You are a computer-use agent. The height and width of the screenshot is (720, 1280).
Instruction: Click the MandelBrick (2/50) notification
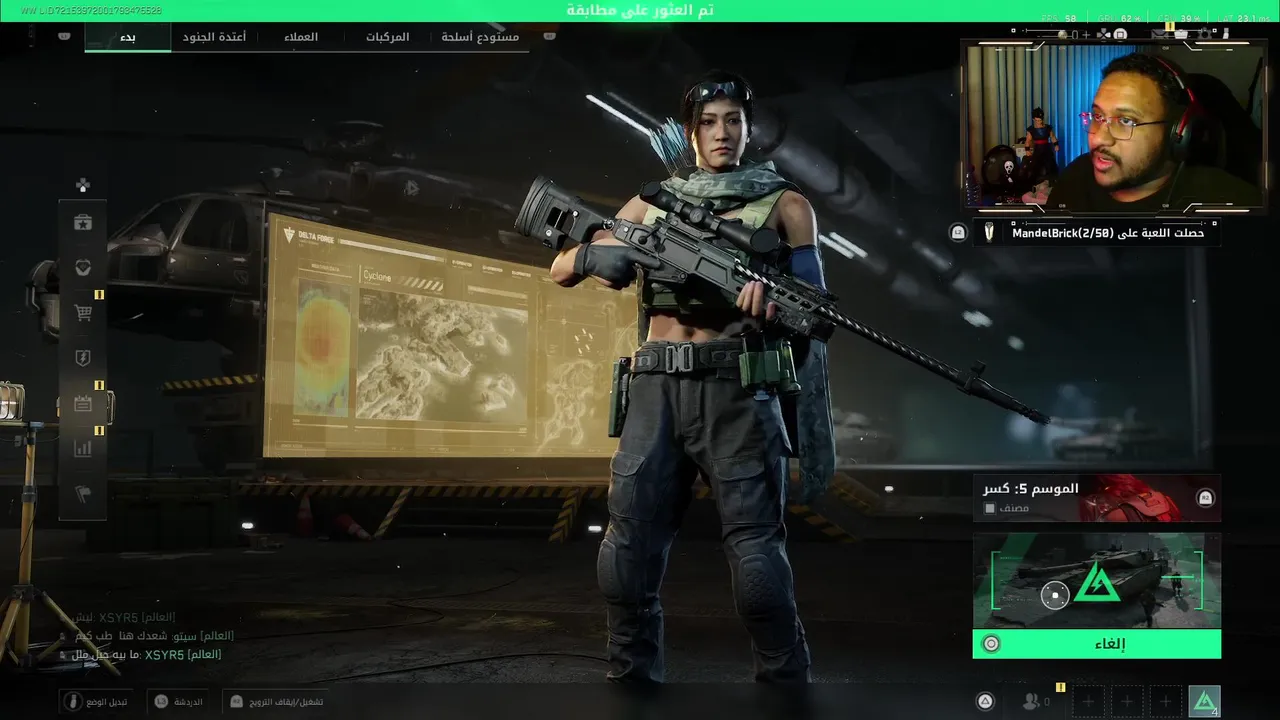point(1097,233)
